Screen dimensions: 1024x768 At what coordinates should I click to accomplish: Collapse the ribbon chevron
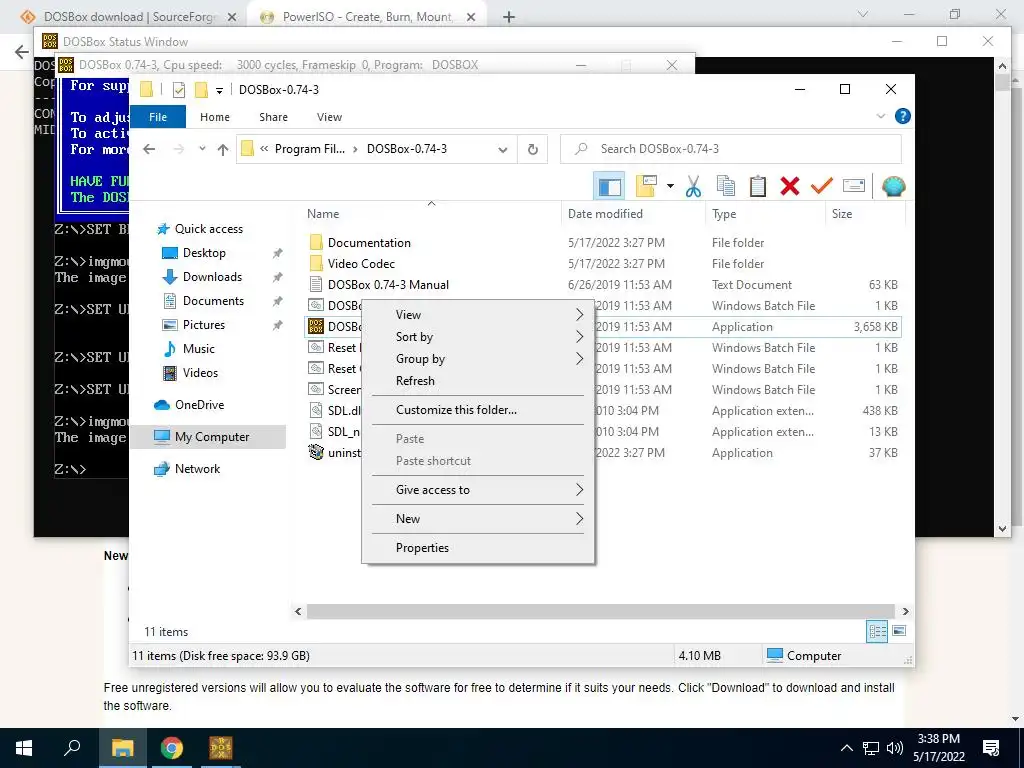click(881, 116)
